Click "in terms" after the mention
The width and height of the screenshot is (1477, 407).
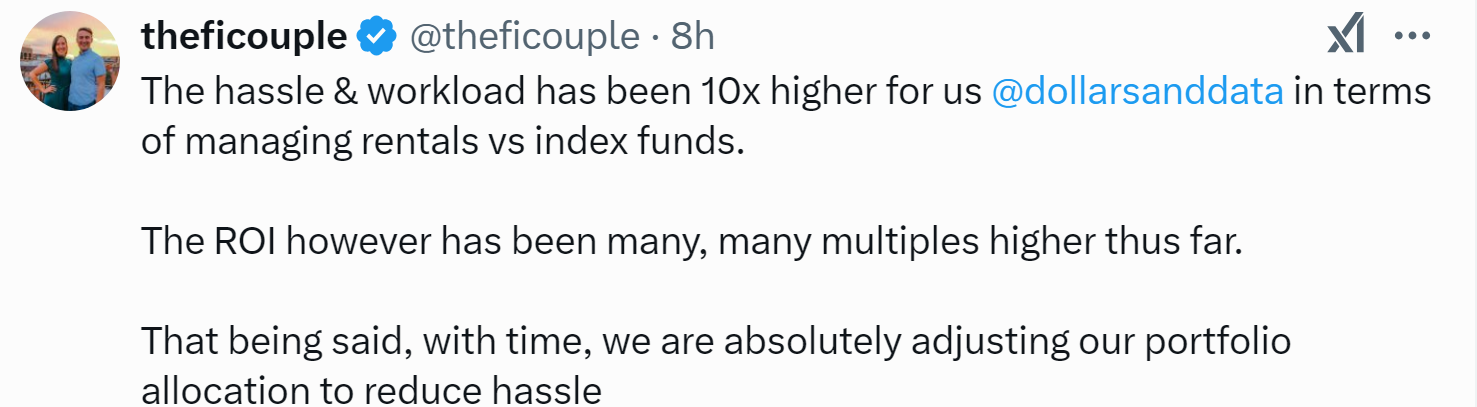tap(1363, 91)
